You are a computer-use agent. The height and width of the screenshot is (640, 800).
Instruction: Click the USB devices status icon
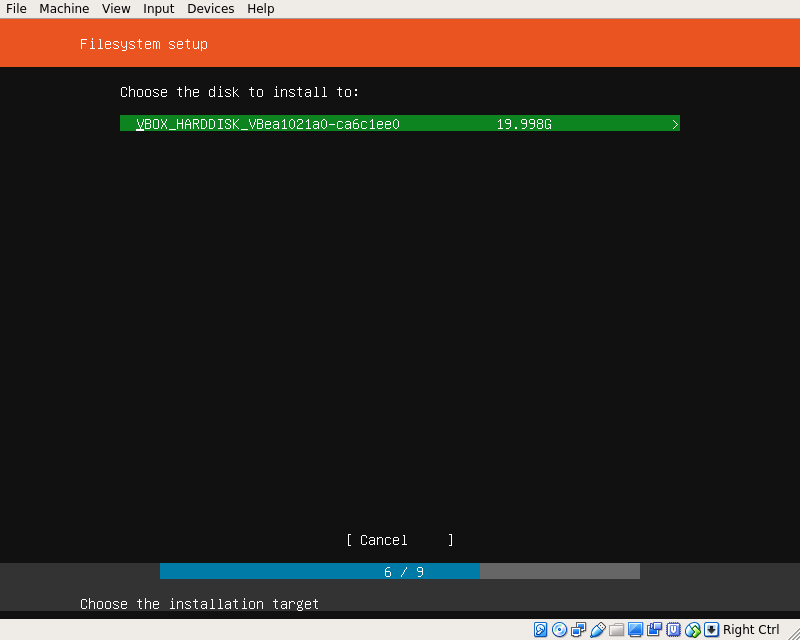(x=598, y=630)
